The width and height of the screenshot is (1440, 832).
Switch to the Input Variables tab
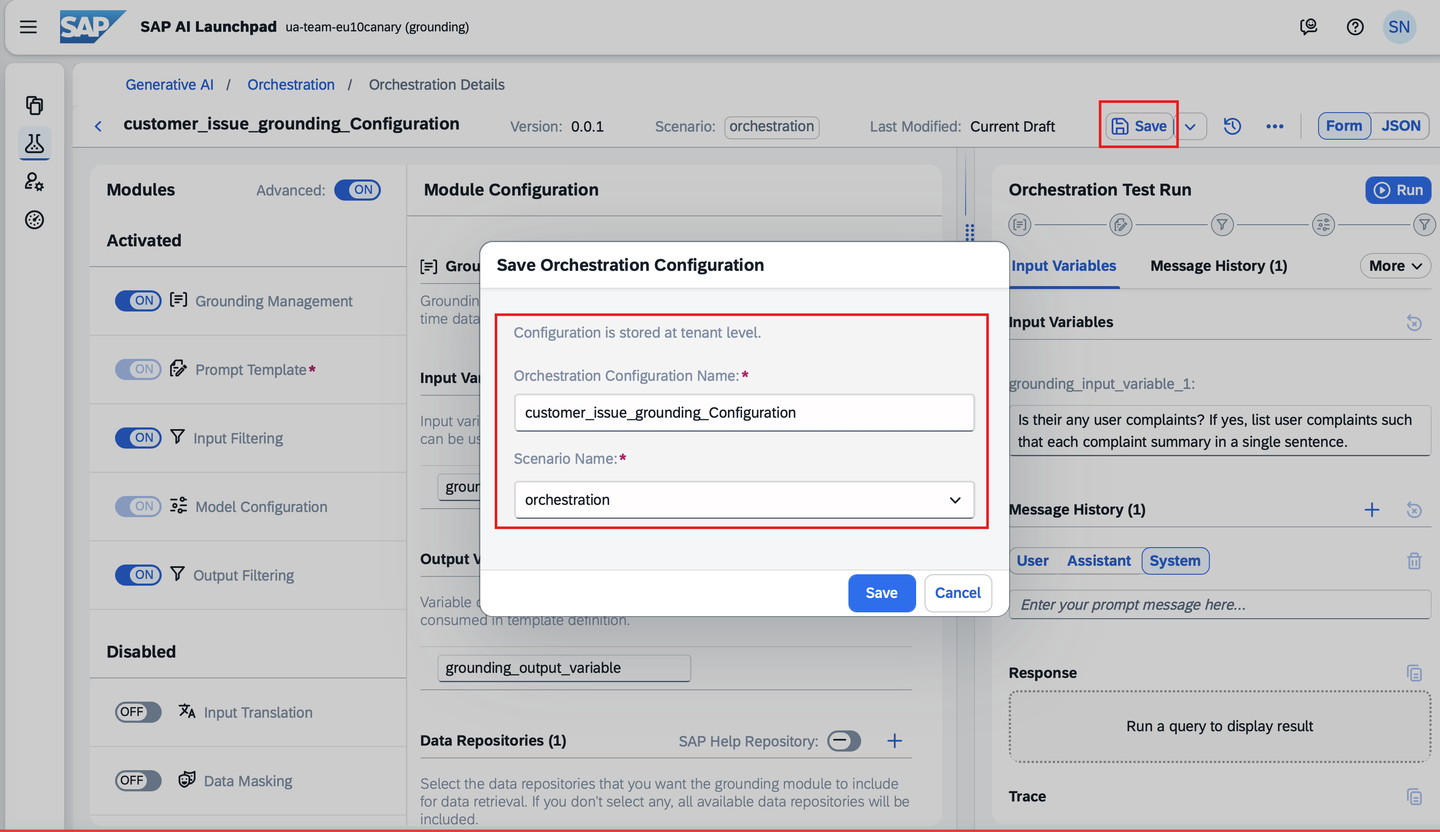click(x=1063, y=266)
